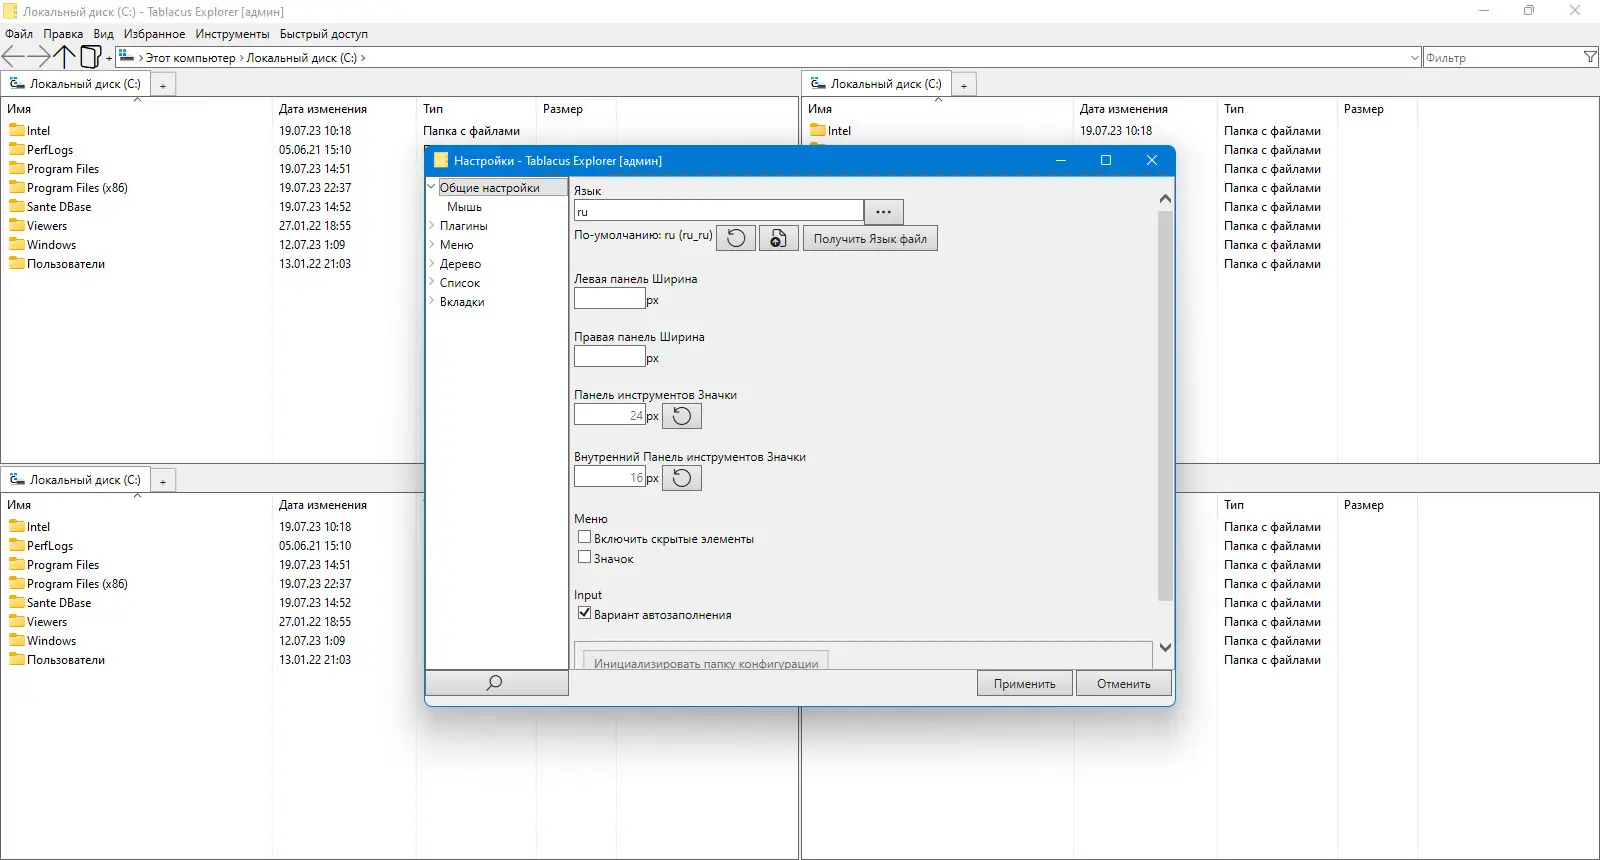Open the 'Быстрый доступ' menu
Screen dimensions: 1600x860
pos(324,34)
